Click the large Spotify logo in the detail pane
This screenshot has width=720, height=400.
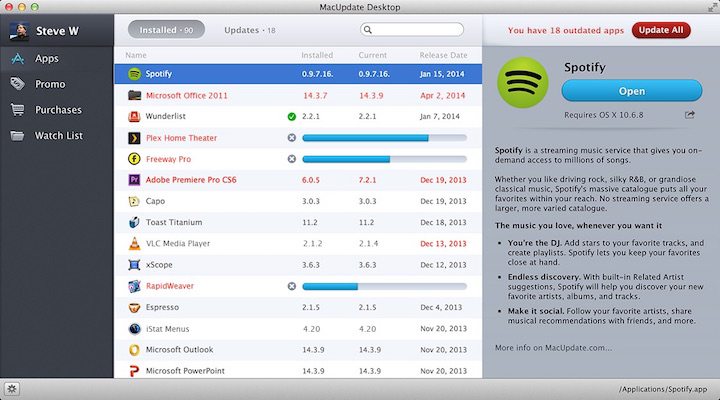[523, 83]
